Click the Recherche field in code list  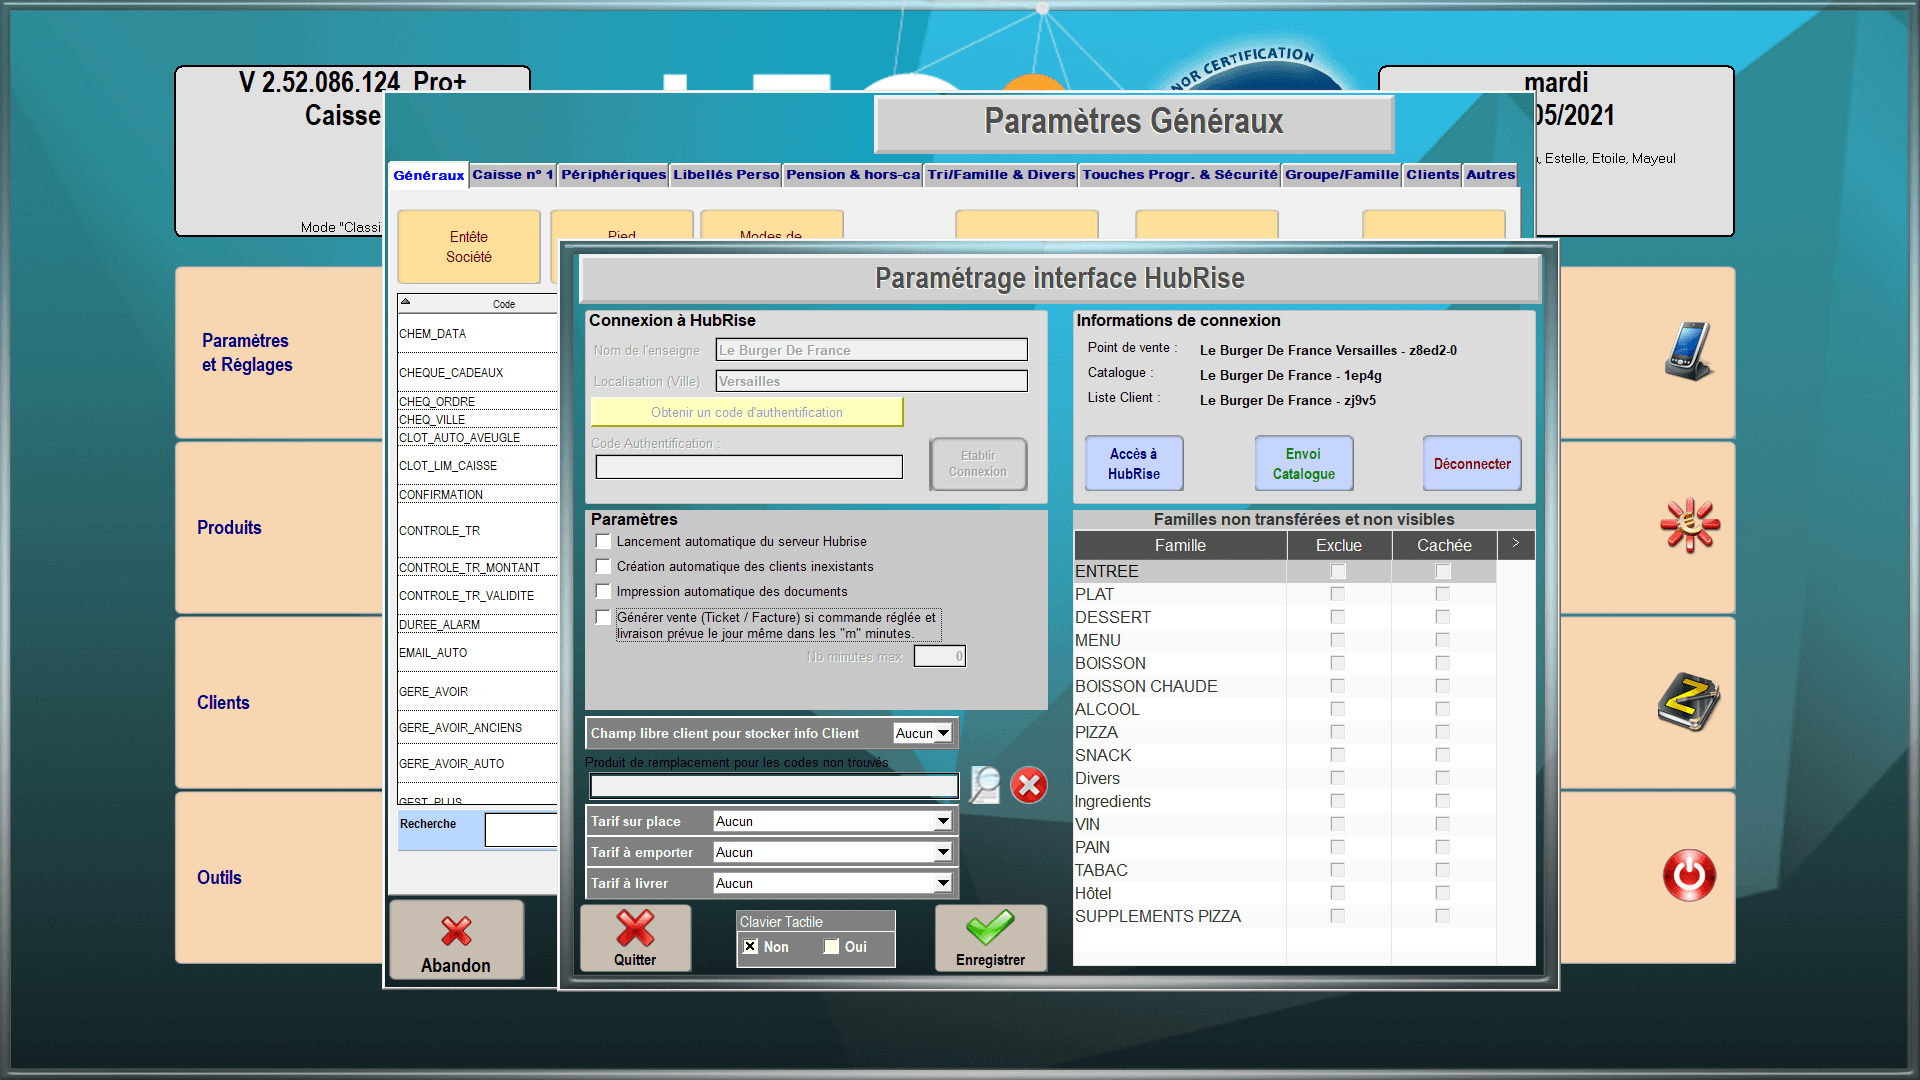pos(521,829)
